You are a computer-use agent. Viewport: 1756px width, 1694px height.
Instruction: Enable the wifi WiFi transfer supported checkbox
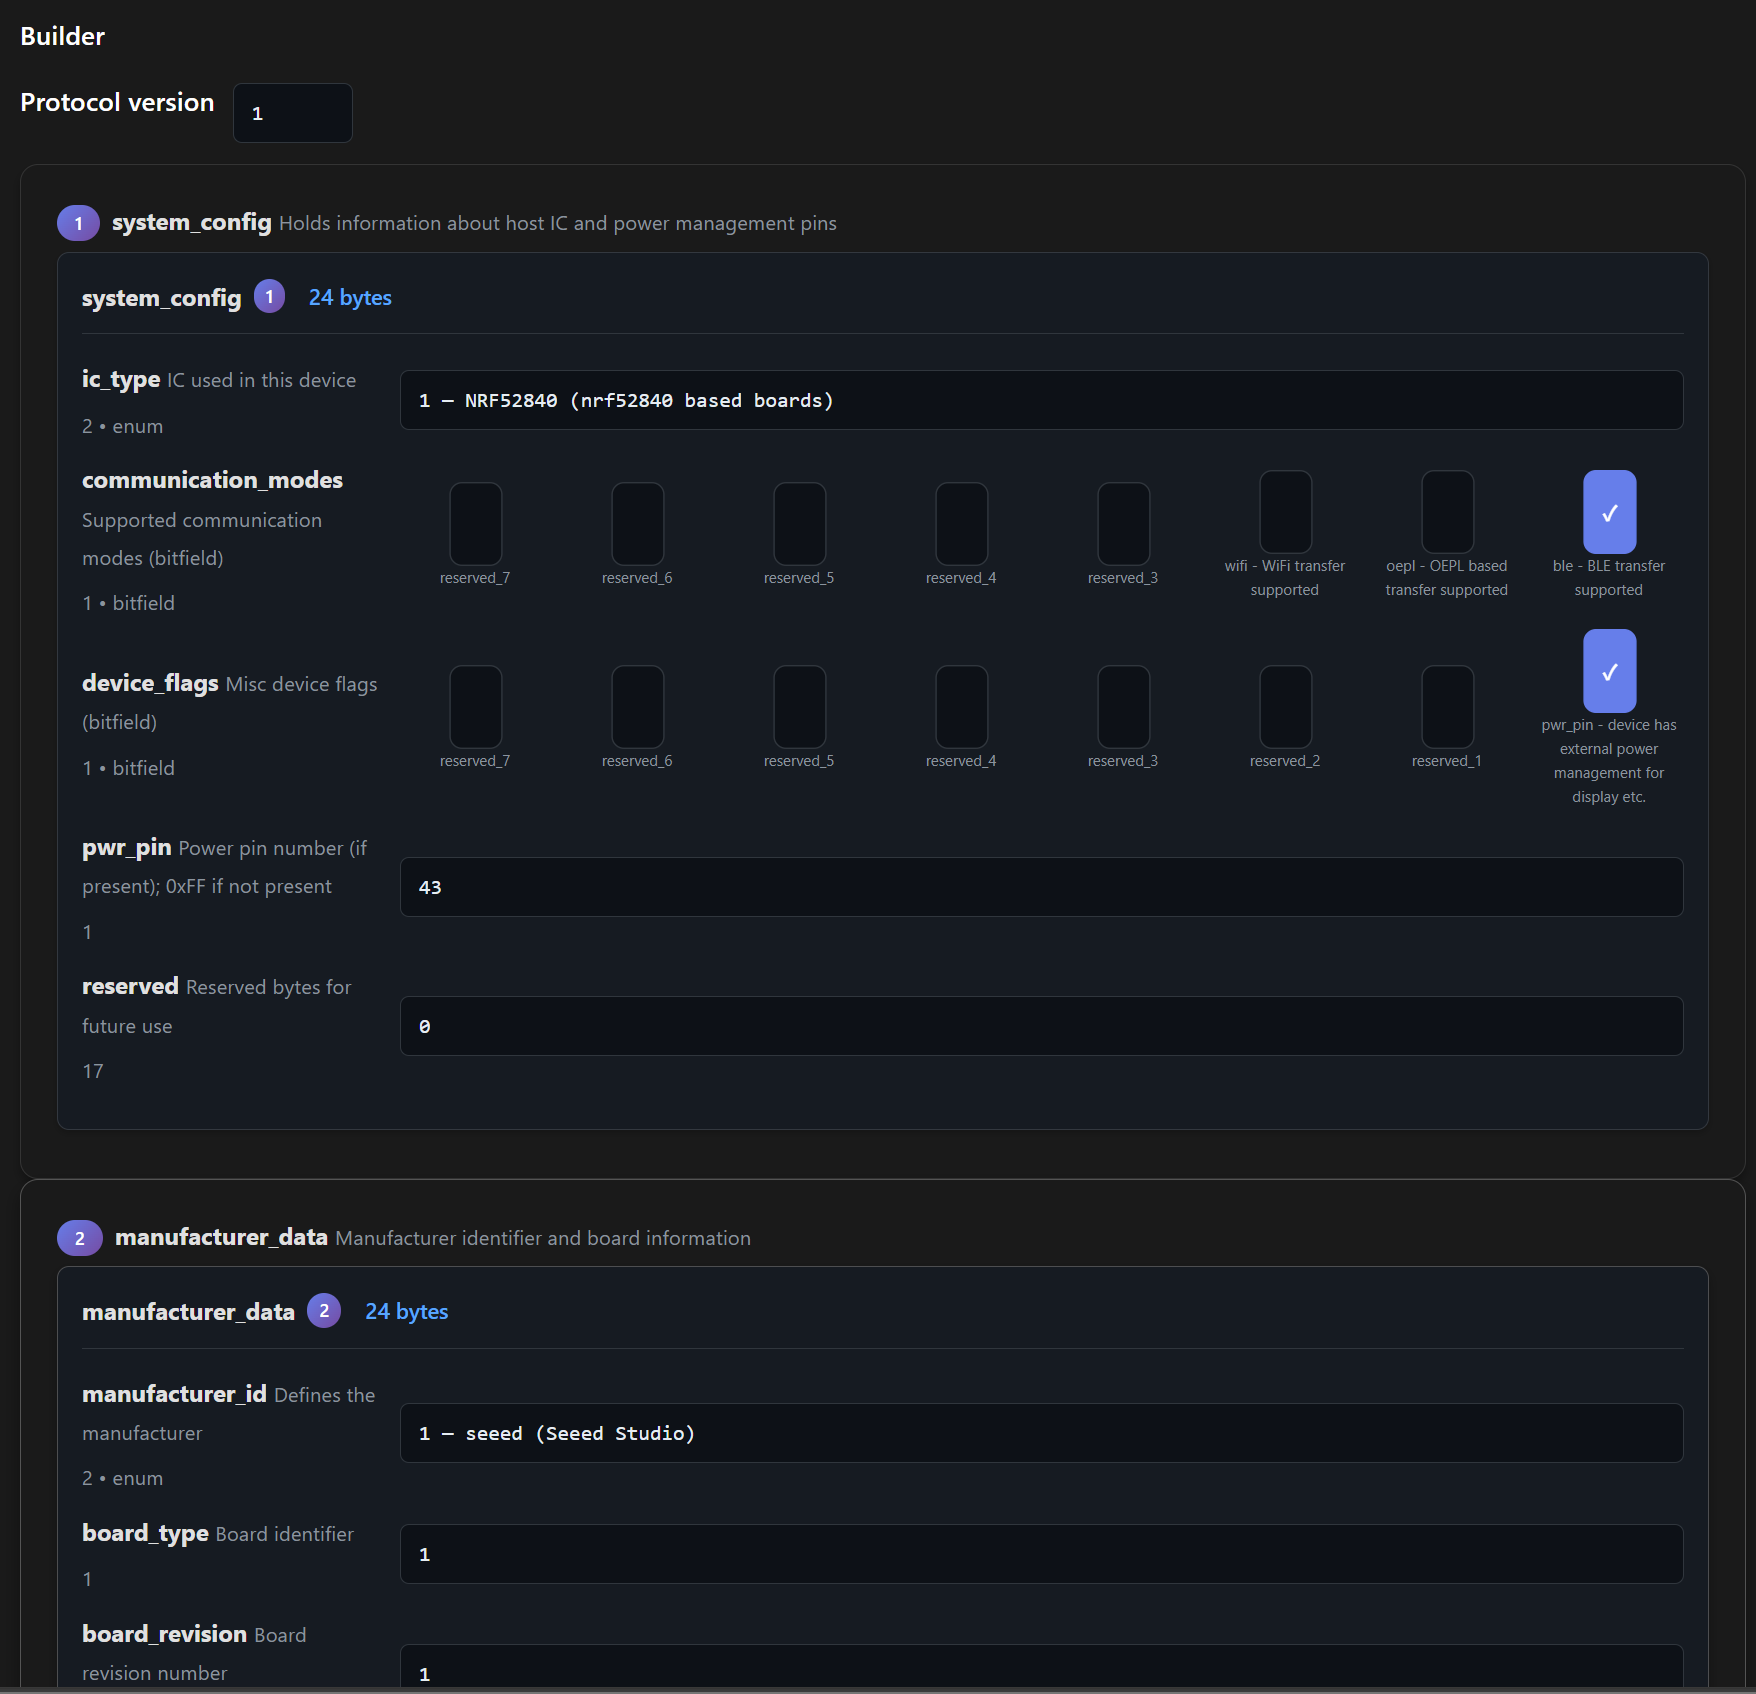(1285, 512)
